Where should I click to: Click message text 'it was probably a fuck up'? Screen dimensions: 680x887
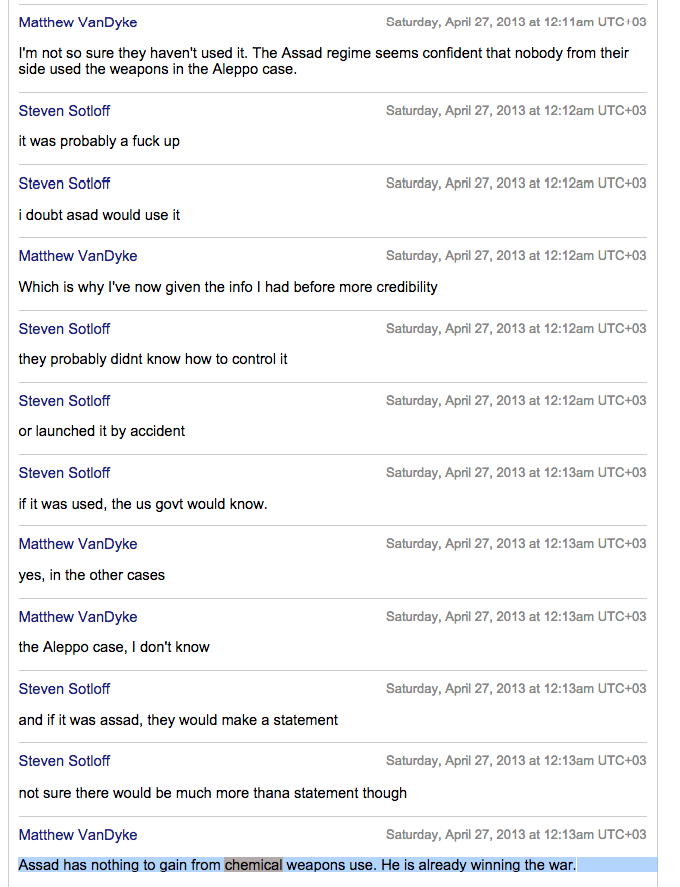99,141
